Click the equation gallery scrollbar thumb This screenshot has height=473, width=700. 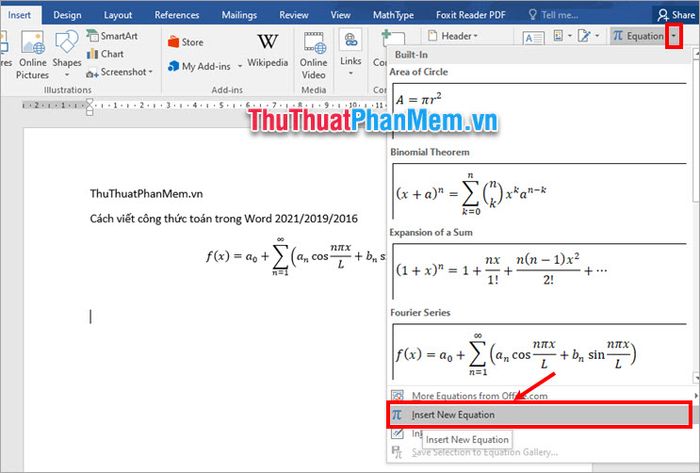click(696, 129)
